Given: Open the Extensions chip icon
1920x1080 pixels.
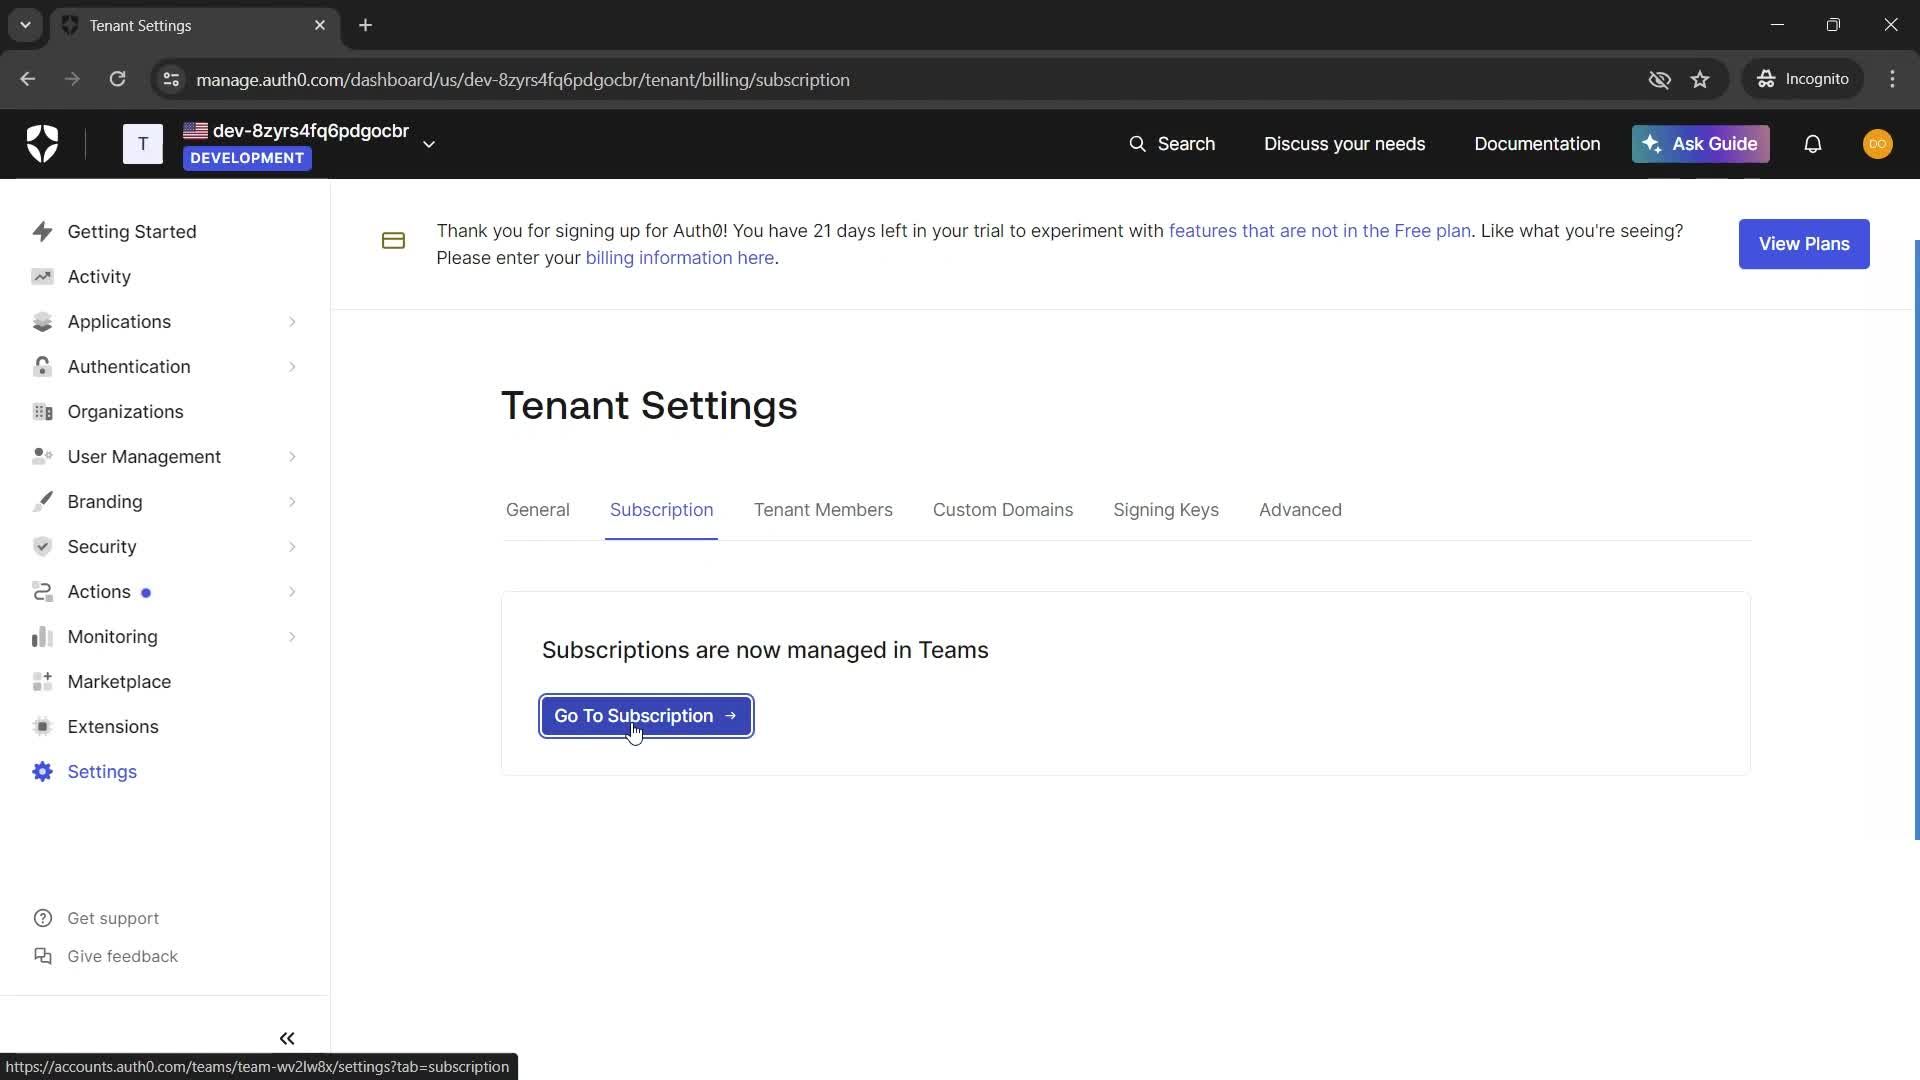Looking at the screenshot, I should point(42,726).
